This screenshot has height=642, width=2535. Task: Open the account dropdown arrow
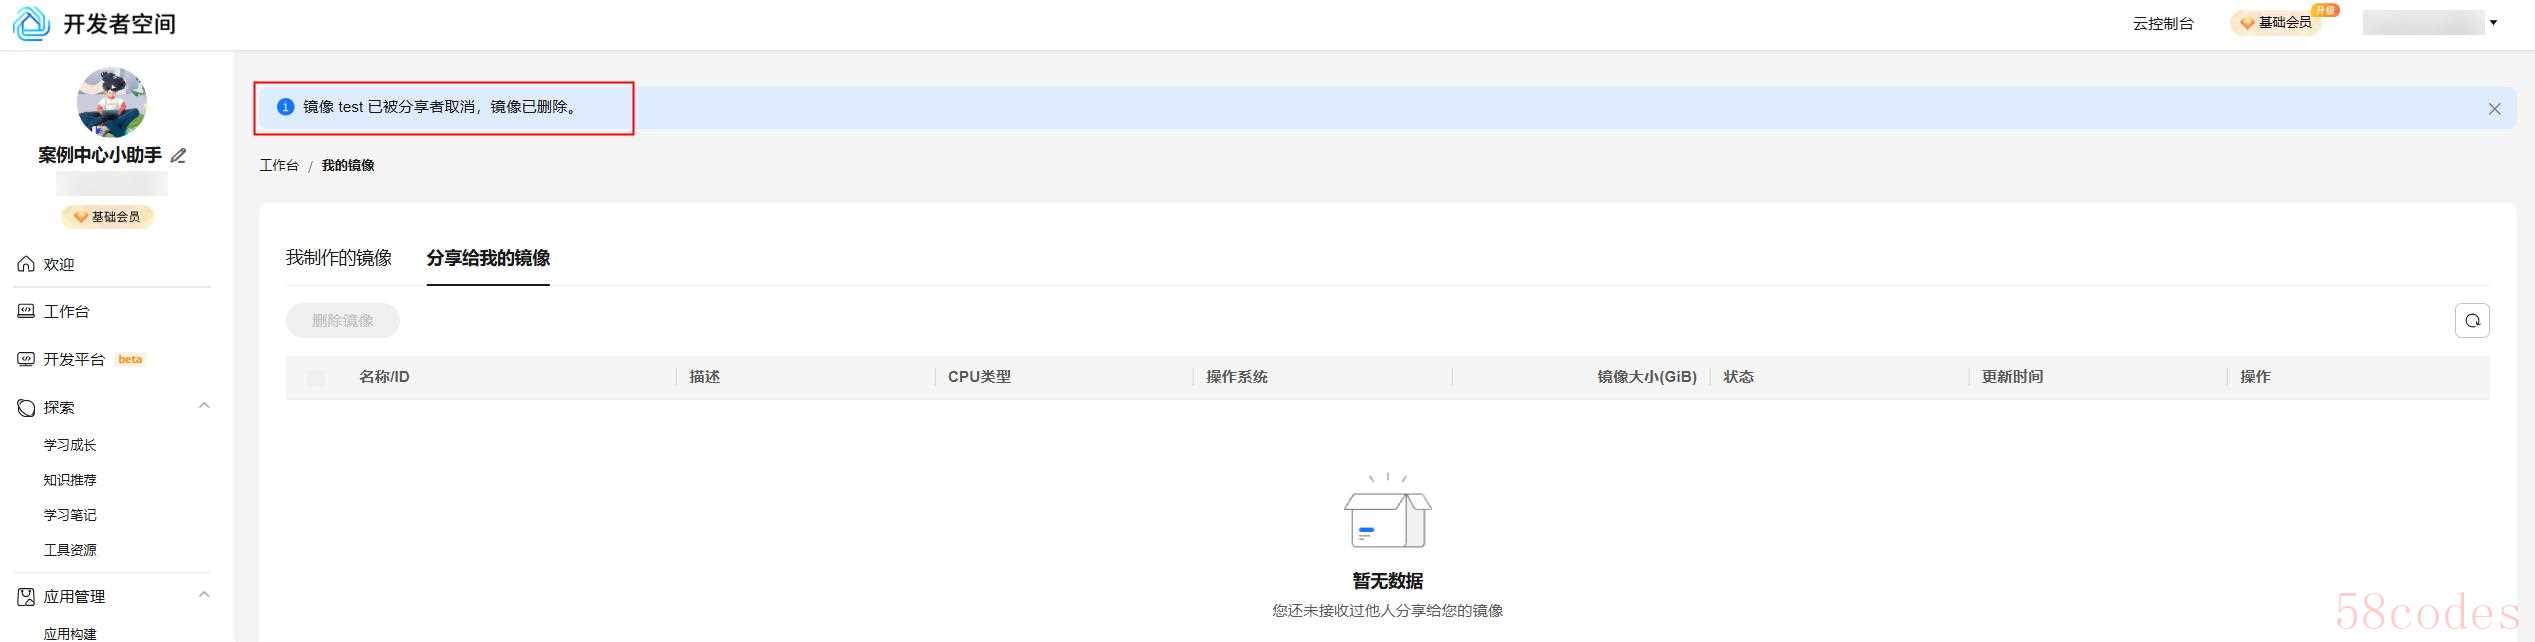click(x=2493, y=23)
